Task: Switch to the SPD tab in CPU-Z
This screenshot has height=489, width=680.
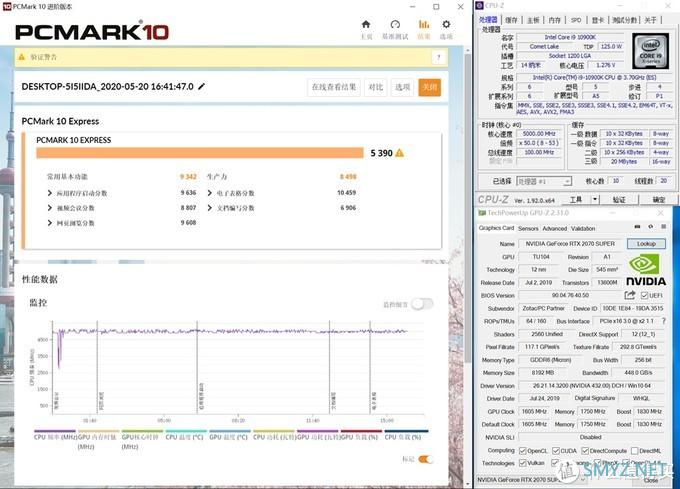Action: [x=576, y=20]
